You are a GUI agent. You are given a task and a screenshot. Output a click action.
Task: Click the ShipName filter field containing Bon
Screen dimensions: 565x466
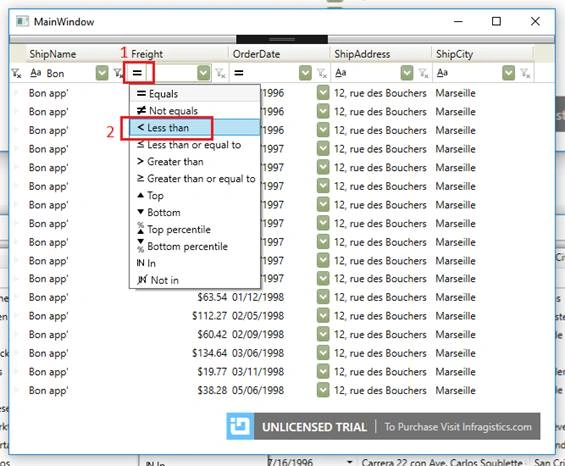pyautogui.click(x=70, y=74)
